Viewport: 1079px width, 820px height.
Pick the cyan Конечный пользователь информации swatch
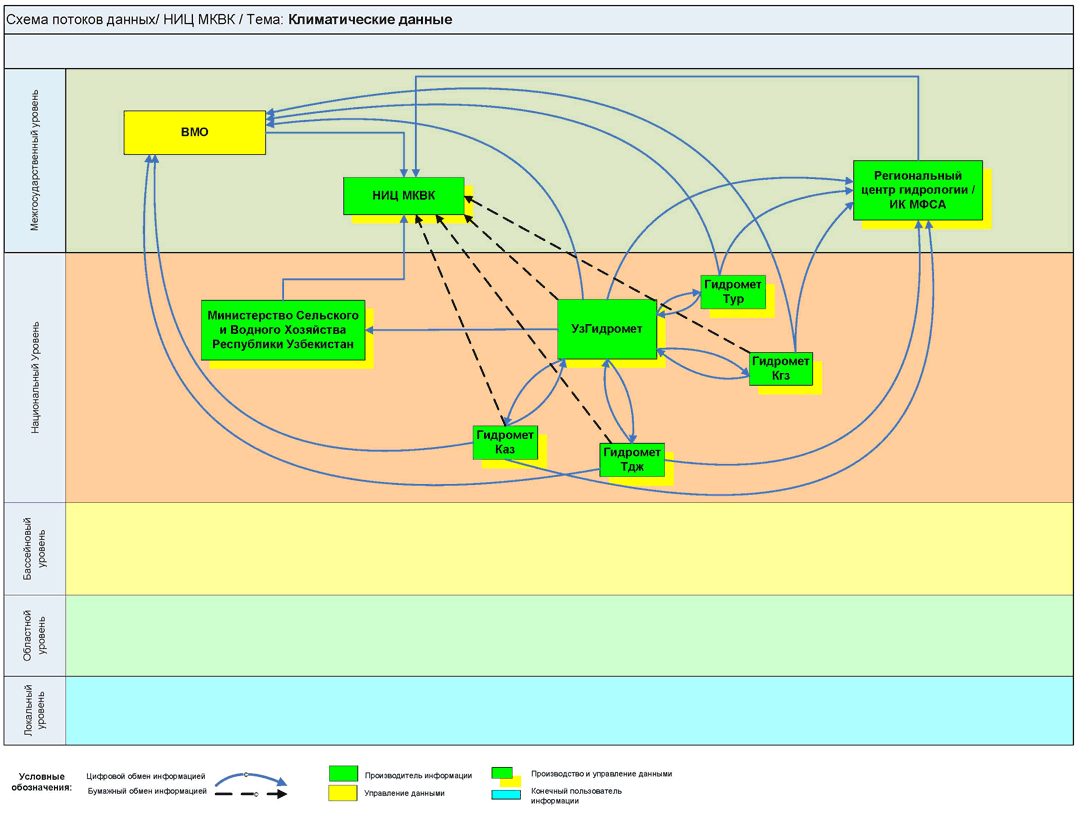point(506,795)
